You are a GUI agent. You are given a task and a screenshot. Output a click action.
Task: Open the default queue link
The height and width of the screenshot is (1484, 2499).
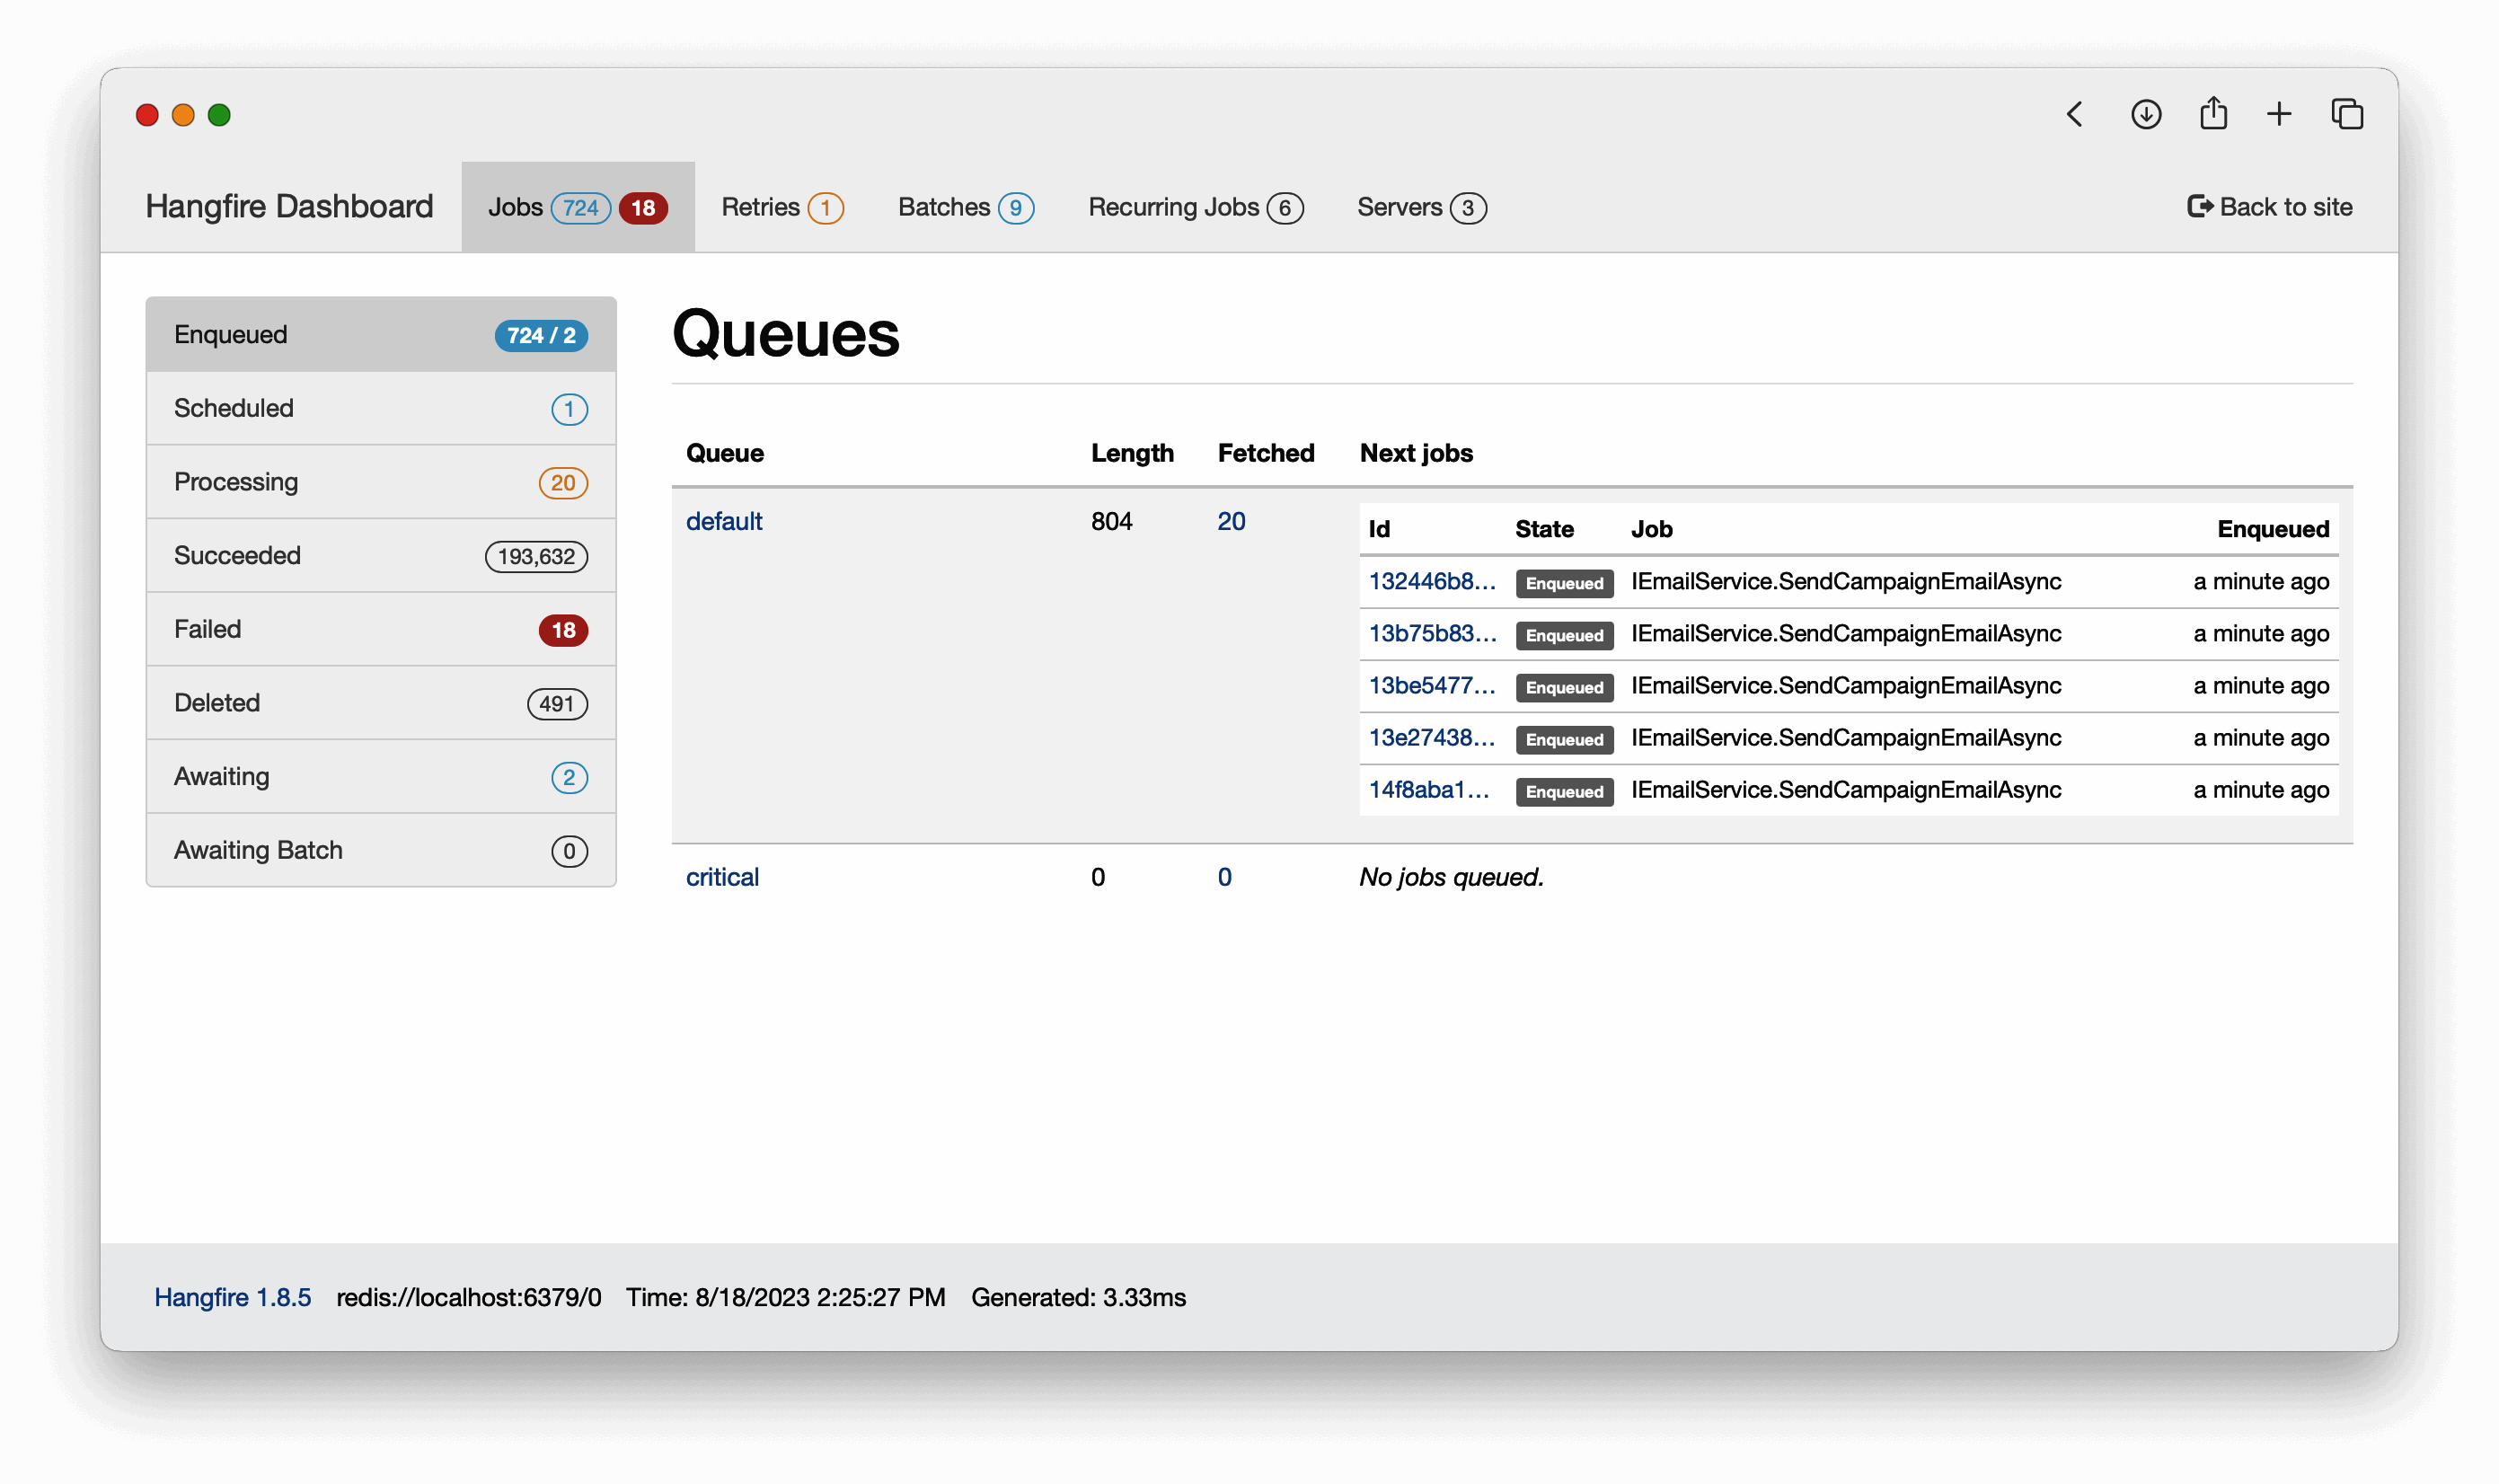(723, 521)
